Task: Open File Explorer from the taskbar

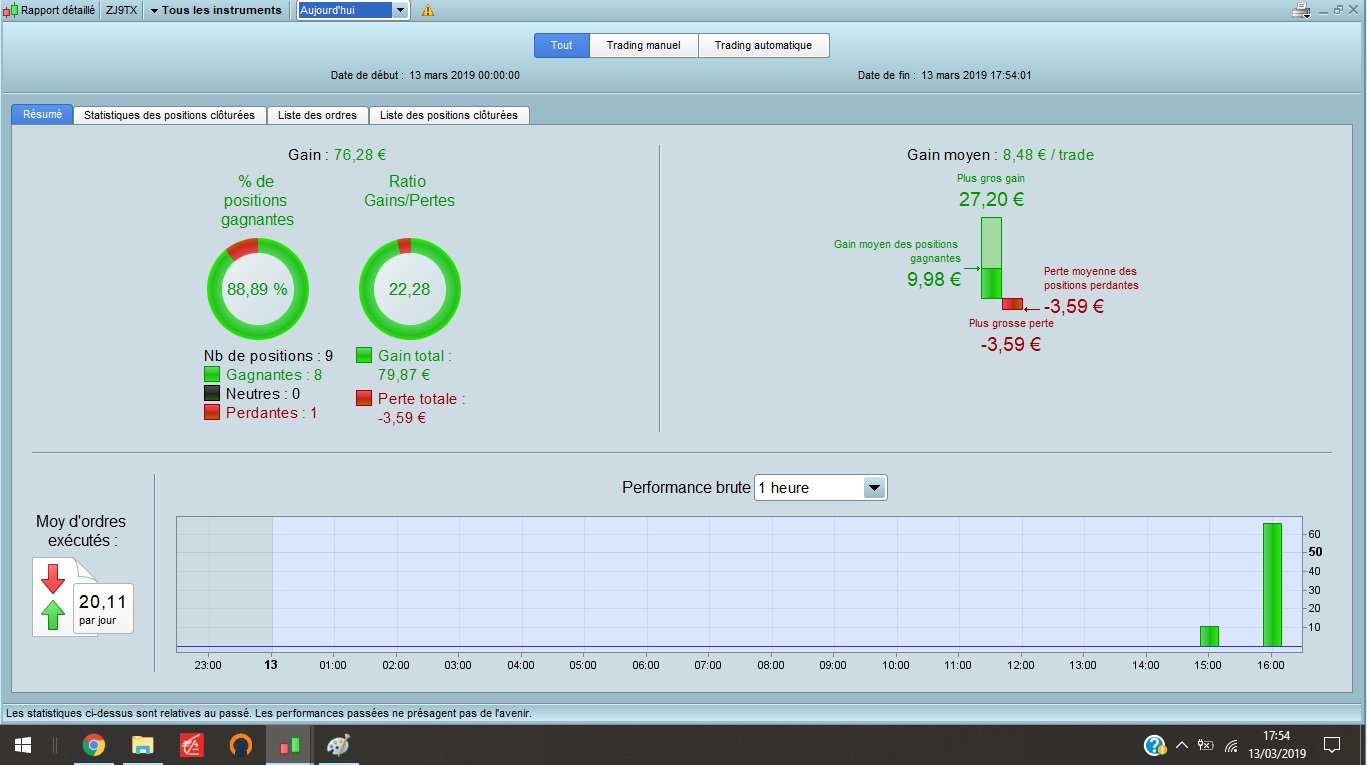Action: (x=142, y=745)
